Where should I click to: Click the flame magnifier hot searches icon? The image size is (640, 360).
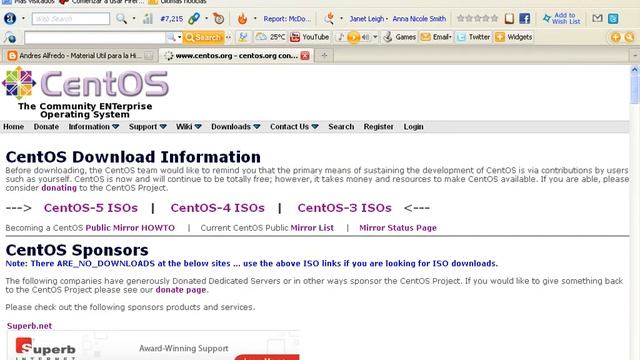[x=329, y=18]
